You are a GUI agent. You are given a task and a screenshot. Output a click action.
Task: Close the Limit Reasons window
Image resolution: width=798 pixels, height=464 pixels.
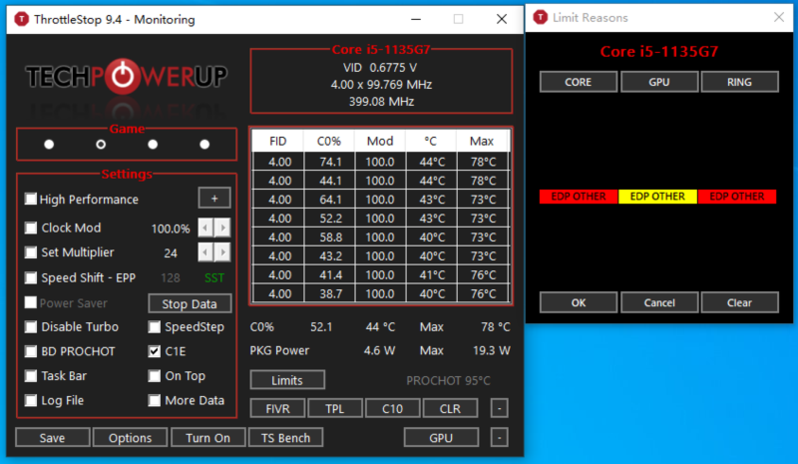pyautogui.click(x=779, y=17)
